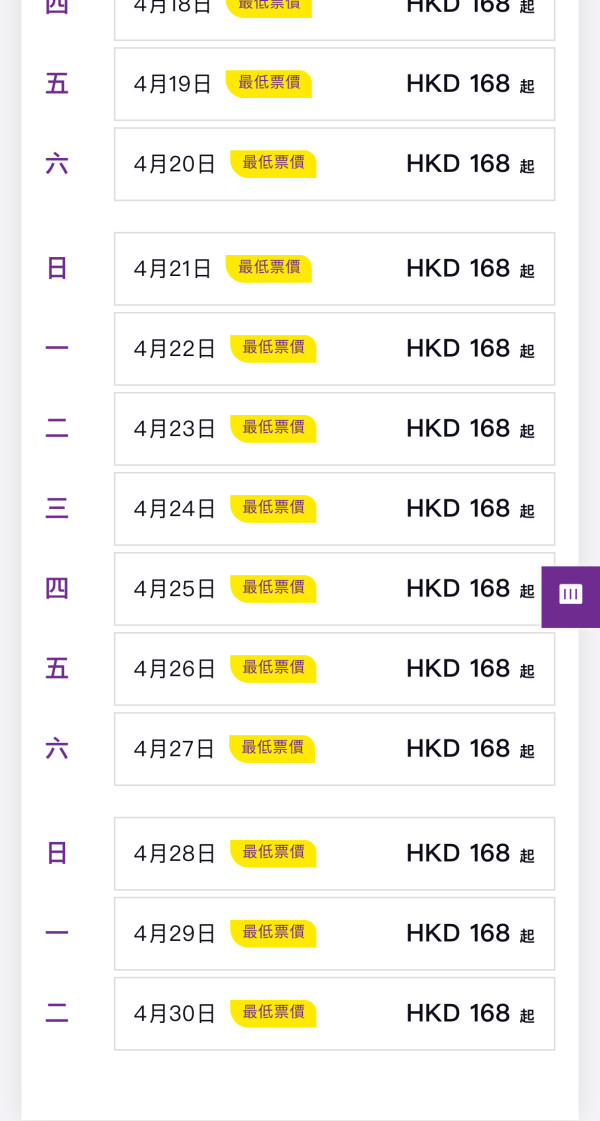Select the 4月19日 fare card
600x1121 pixels.
click(x=334, y=84)
